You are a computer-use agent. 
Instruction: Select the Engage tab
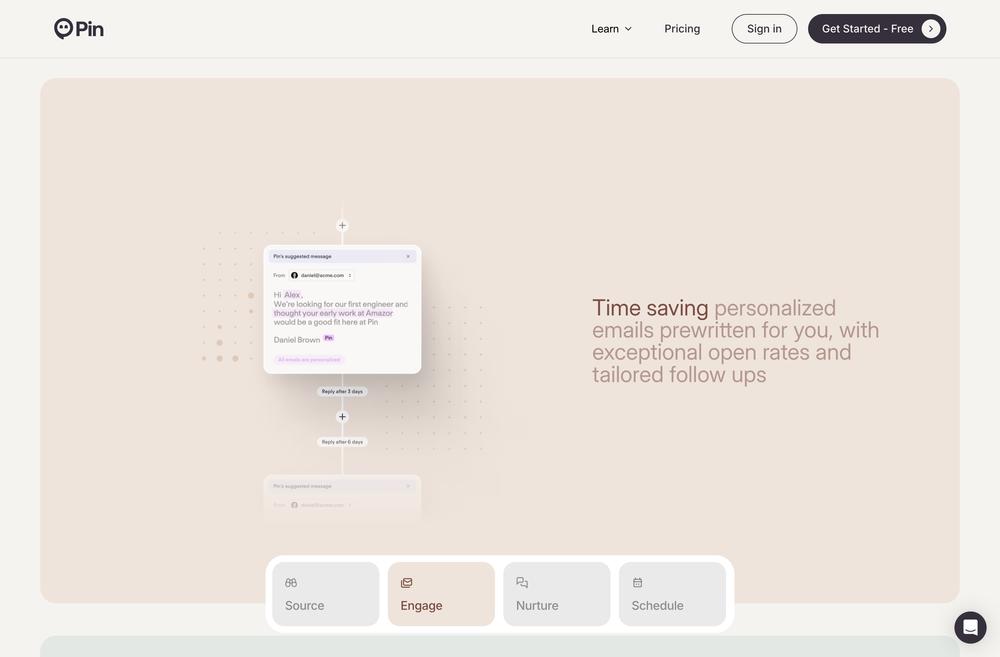click(x=441, y=594)
